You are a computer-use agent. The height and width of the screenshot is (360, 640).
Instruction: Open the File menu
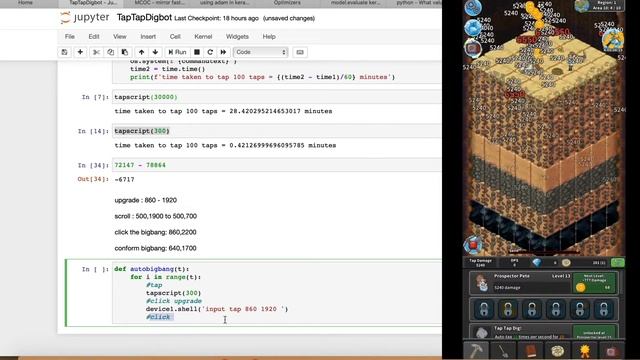click(70, 36)
